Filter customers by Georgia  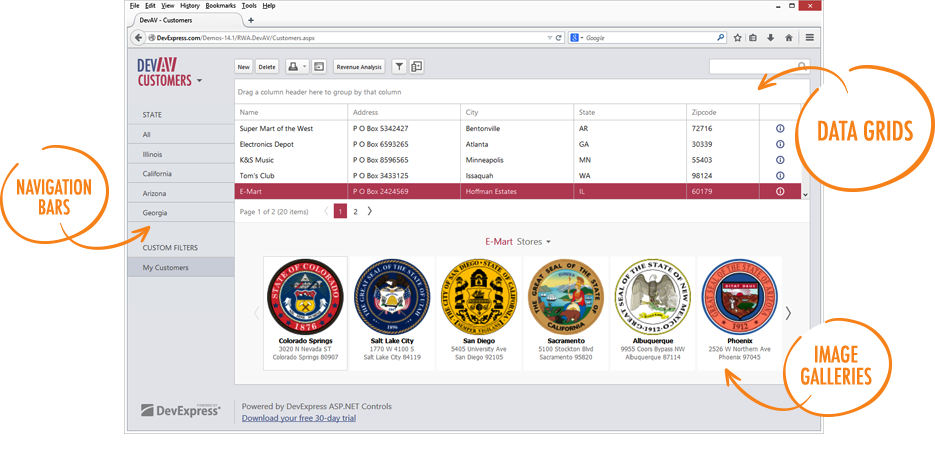[181, 212]
